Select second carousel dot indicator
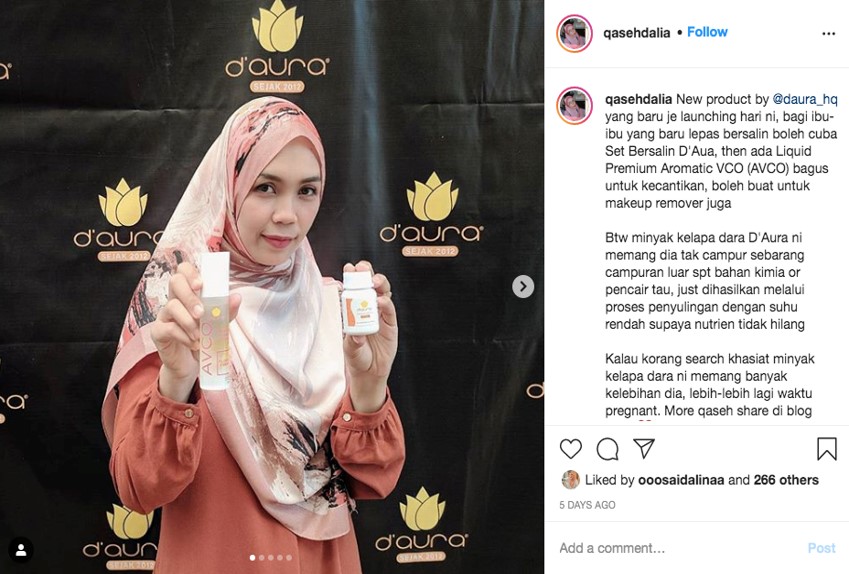849x574 pixels. pyautogui.click(x=262, y=557)
